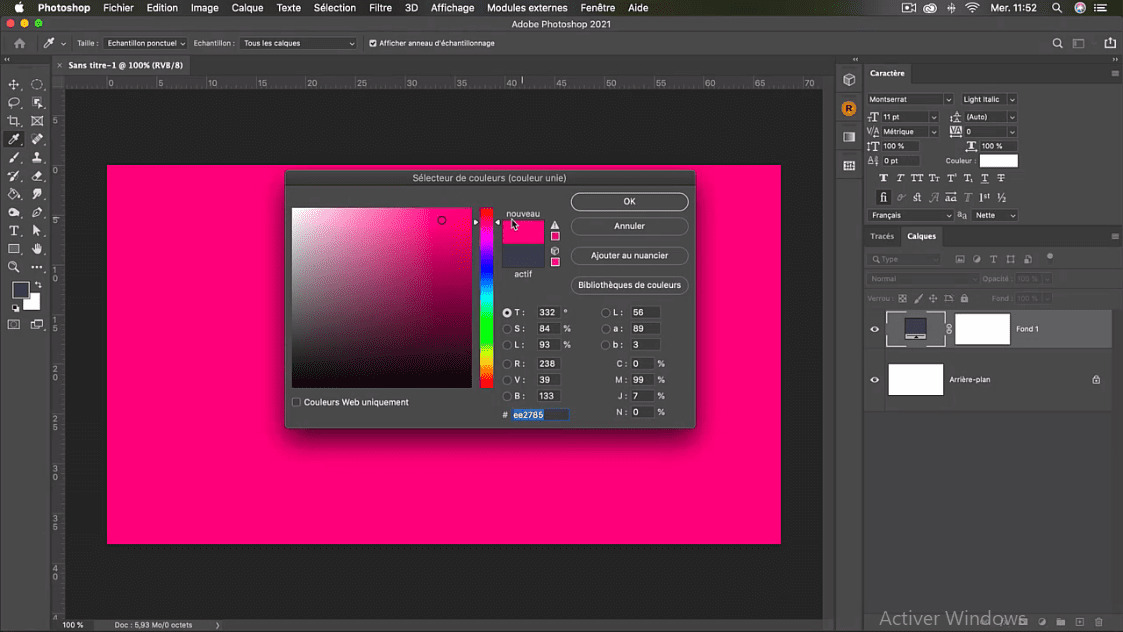Screen dimensions: 1123x632
Task: Open the Filtre menu
Action: pyautogui.click(x=380, y=8)
